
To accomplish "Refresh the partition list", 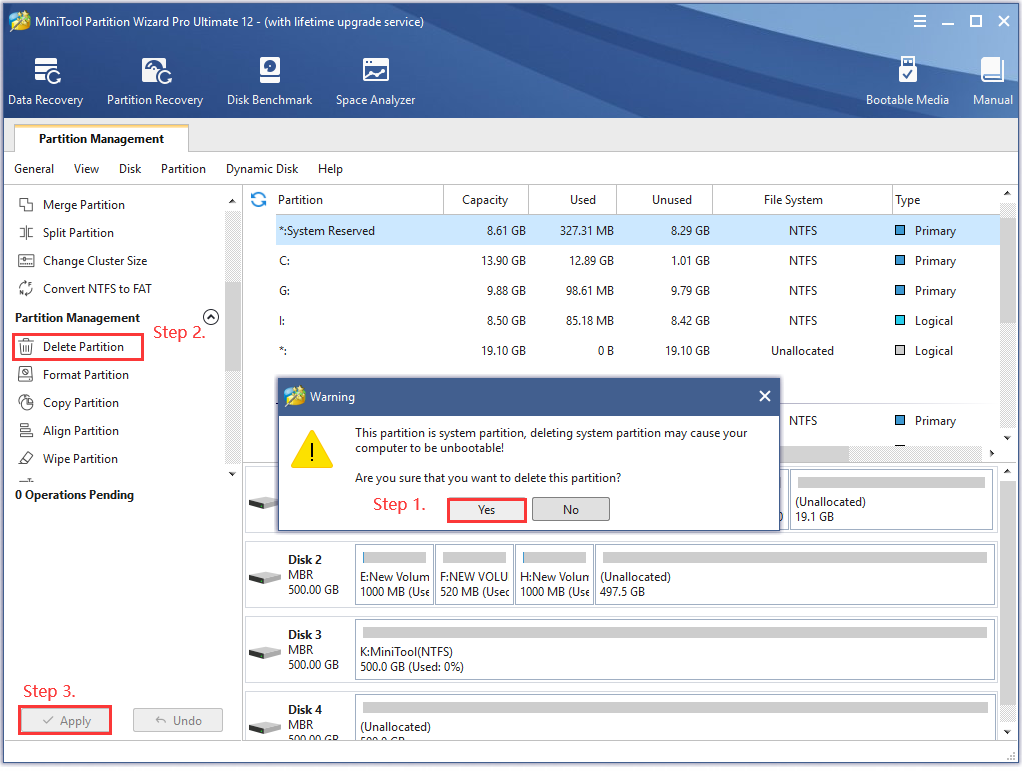I will click(x=259, y=200).
